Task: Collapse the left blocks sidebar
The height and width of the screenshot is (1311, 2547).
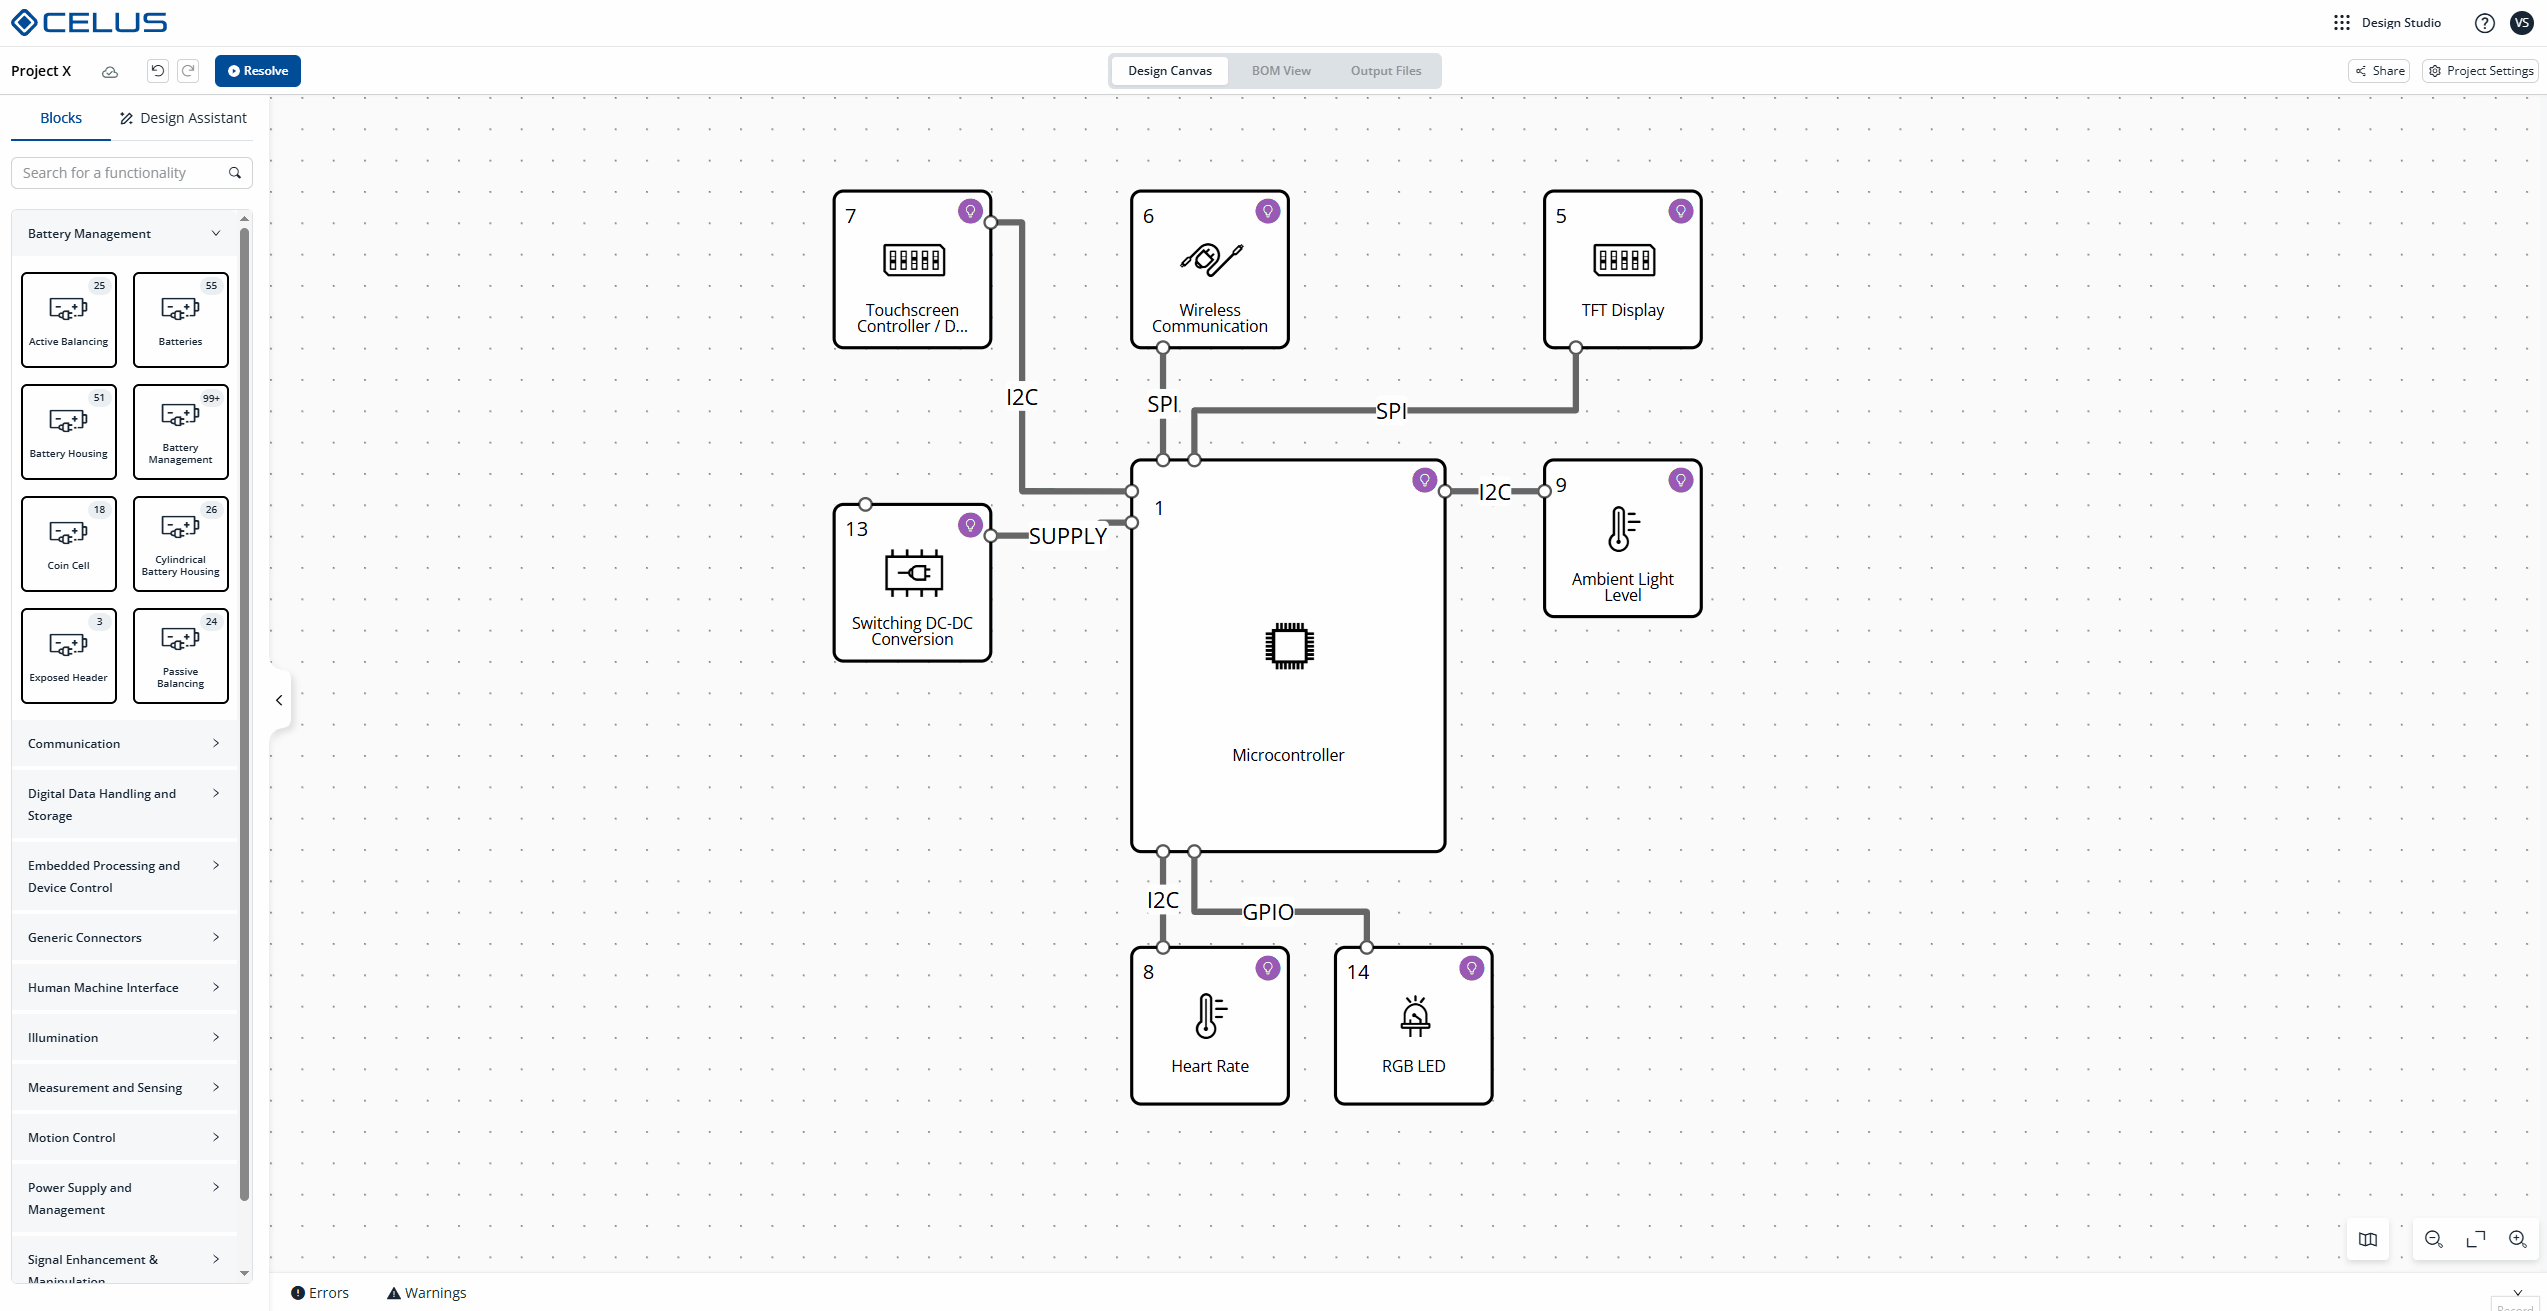Action: pos(279,700)
